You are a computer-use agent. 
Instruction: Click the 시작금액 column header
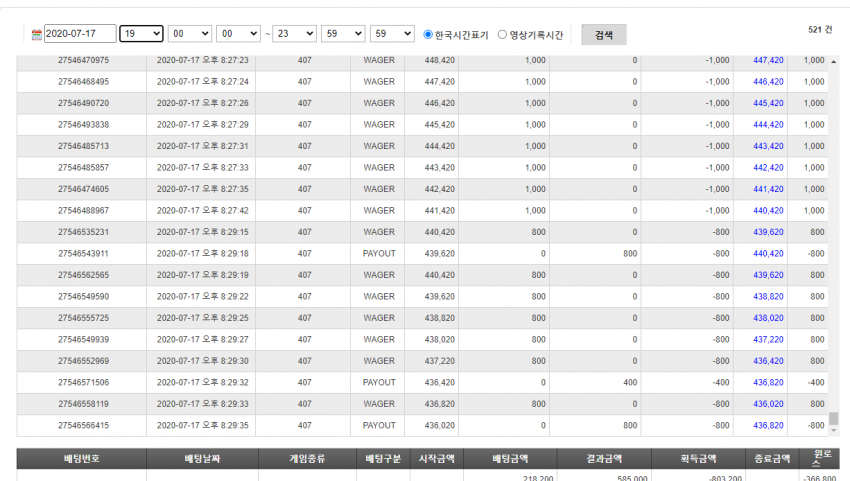tap(436, 459)
